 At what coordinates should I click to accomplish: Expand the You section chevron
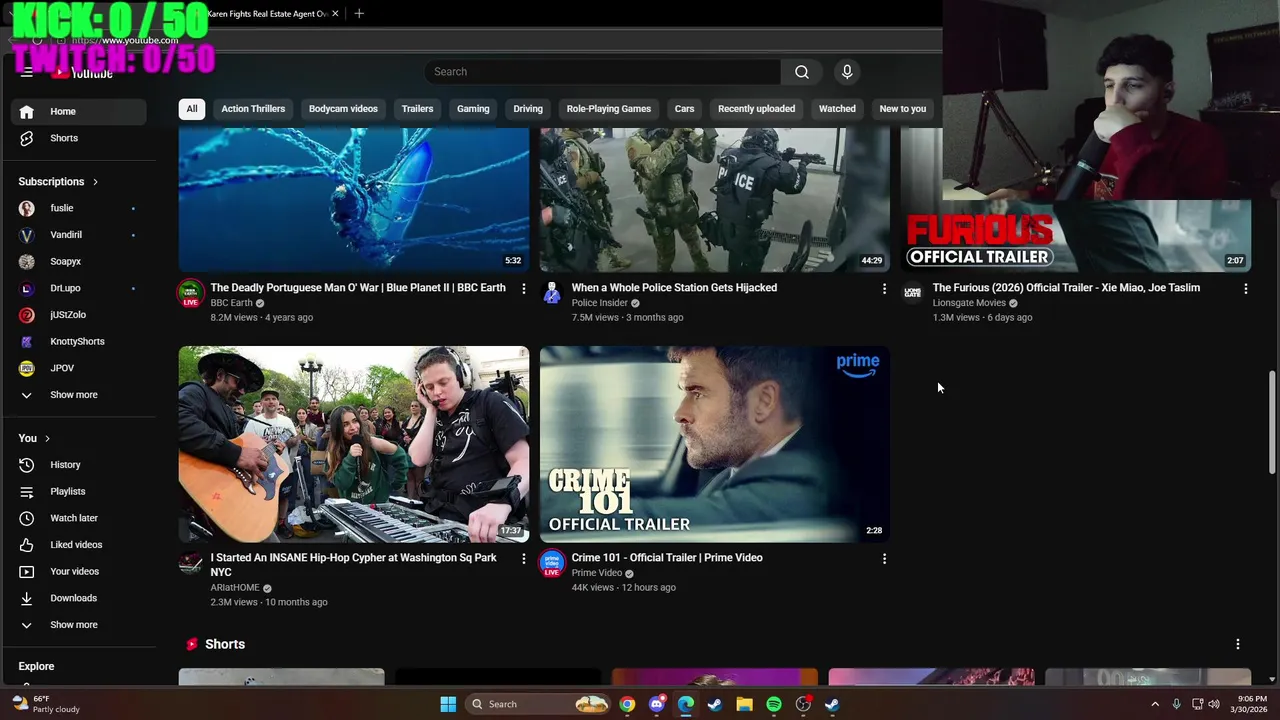47,439
